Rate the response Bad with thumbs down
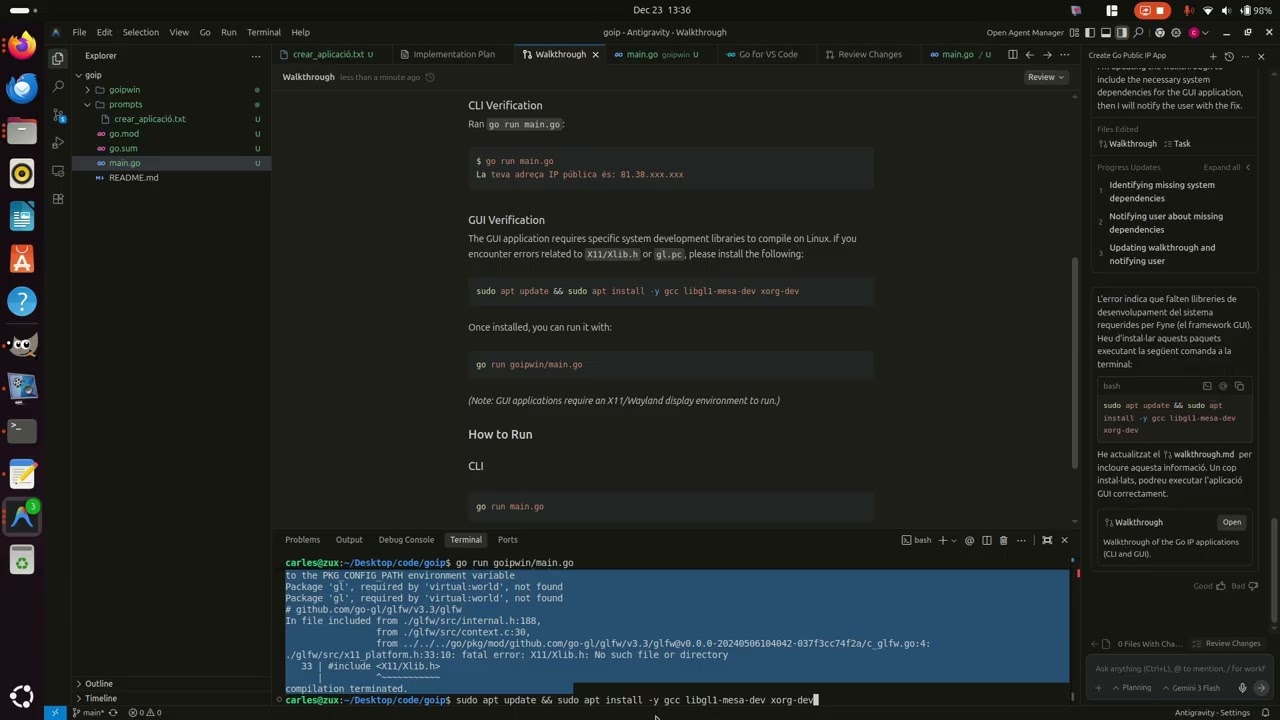This screenshot has height=720, width=1280. pos(1255,586)
